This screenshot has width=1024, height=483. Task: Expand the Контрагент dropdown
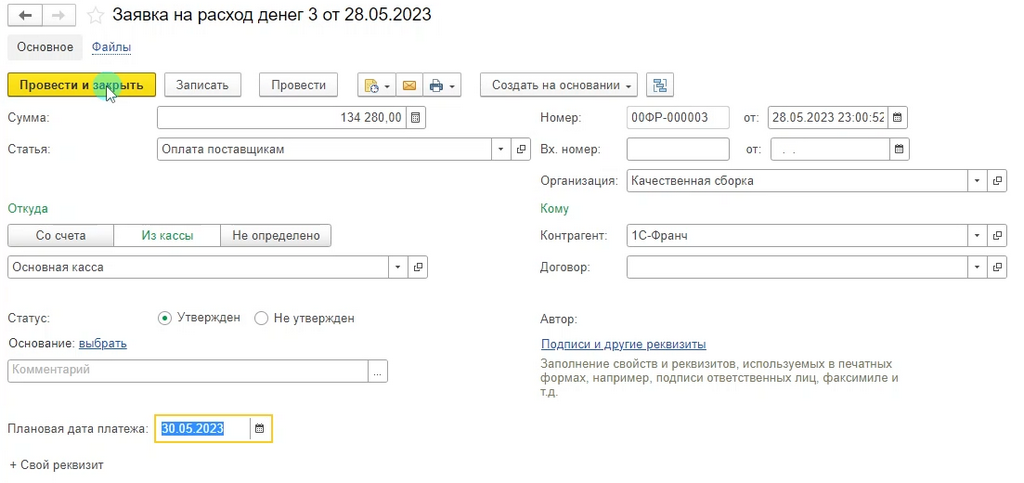(978, 236)
